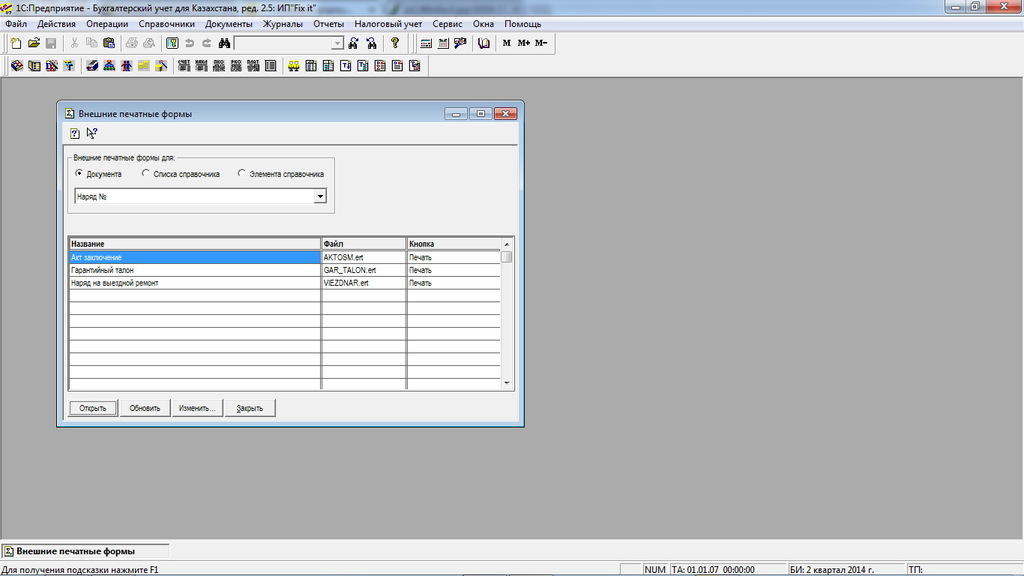
Task: Activate the Внешние печатные формы window tab at bottom
Action: click(x=85, y=551)
